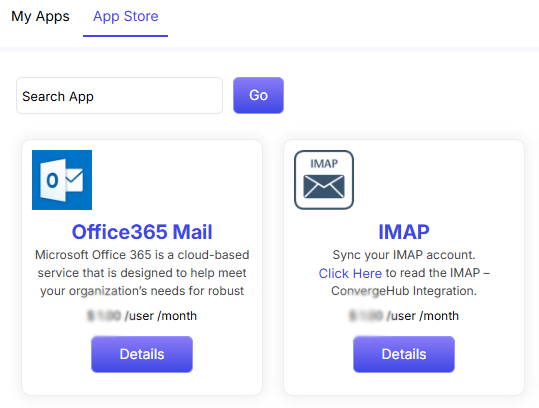Screen dimensions: 539x408
Task: Click the 'Sync your IMAP account.' text
Action: pyautogui.click(x=404, y=255)
